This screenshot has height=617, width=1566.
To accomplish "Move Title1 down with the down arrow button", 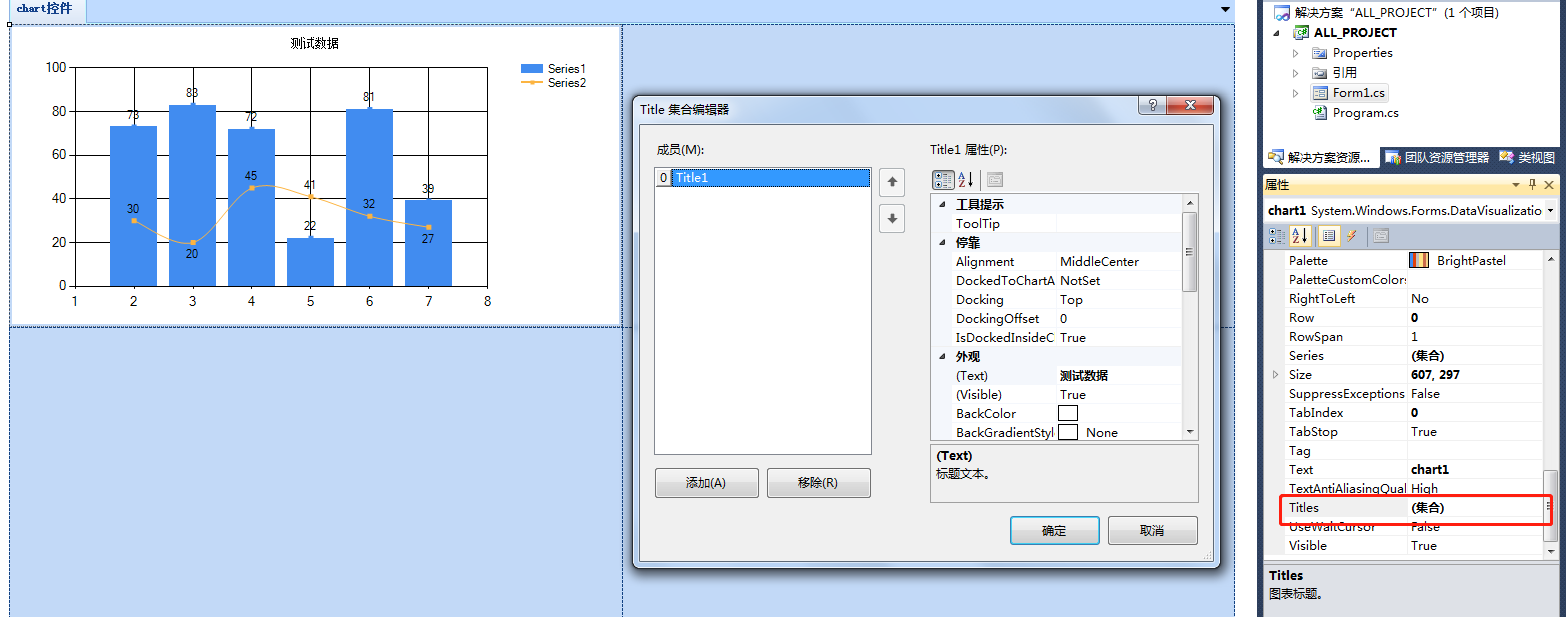I will [892, 218].
